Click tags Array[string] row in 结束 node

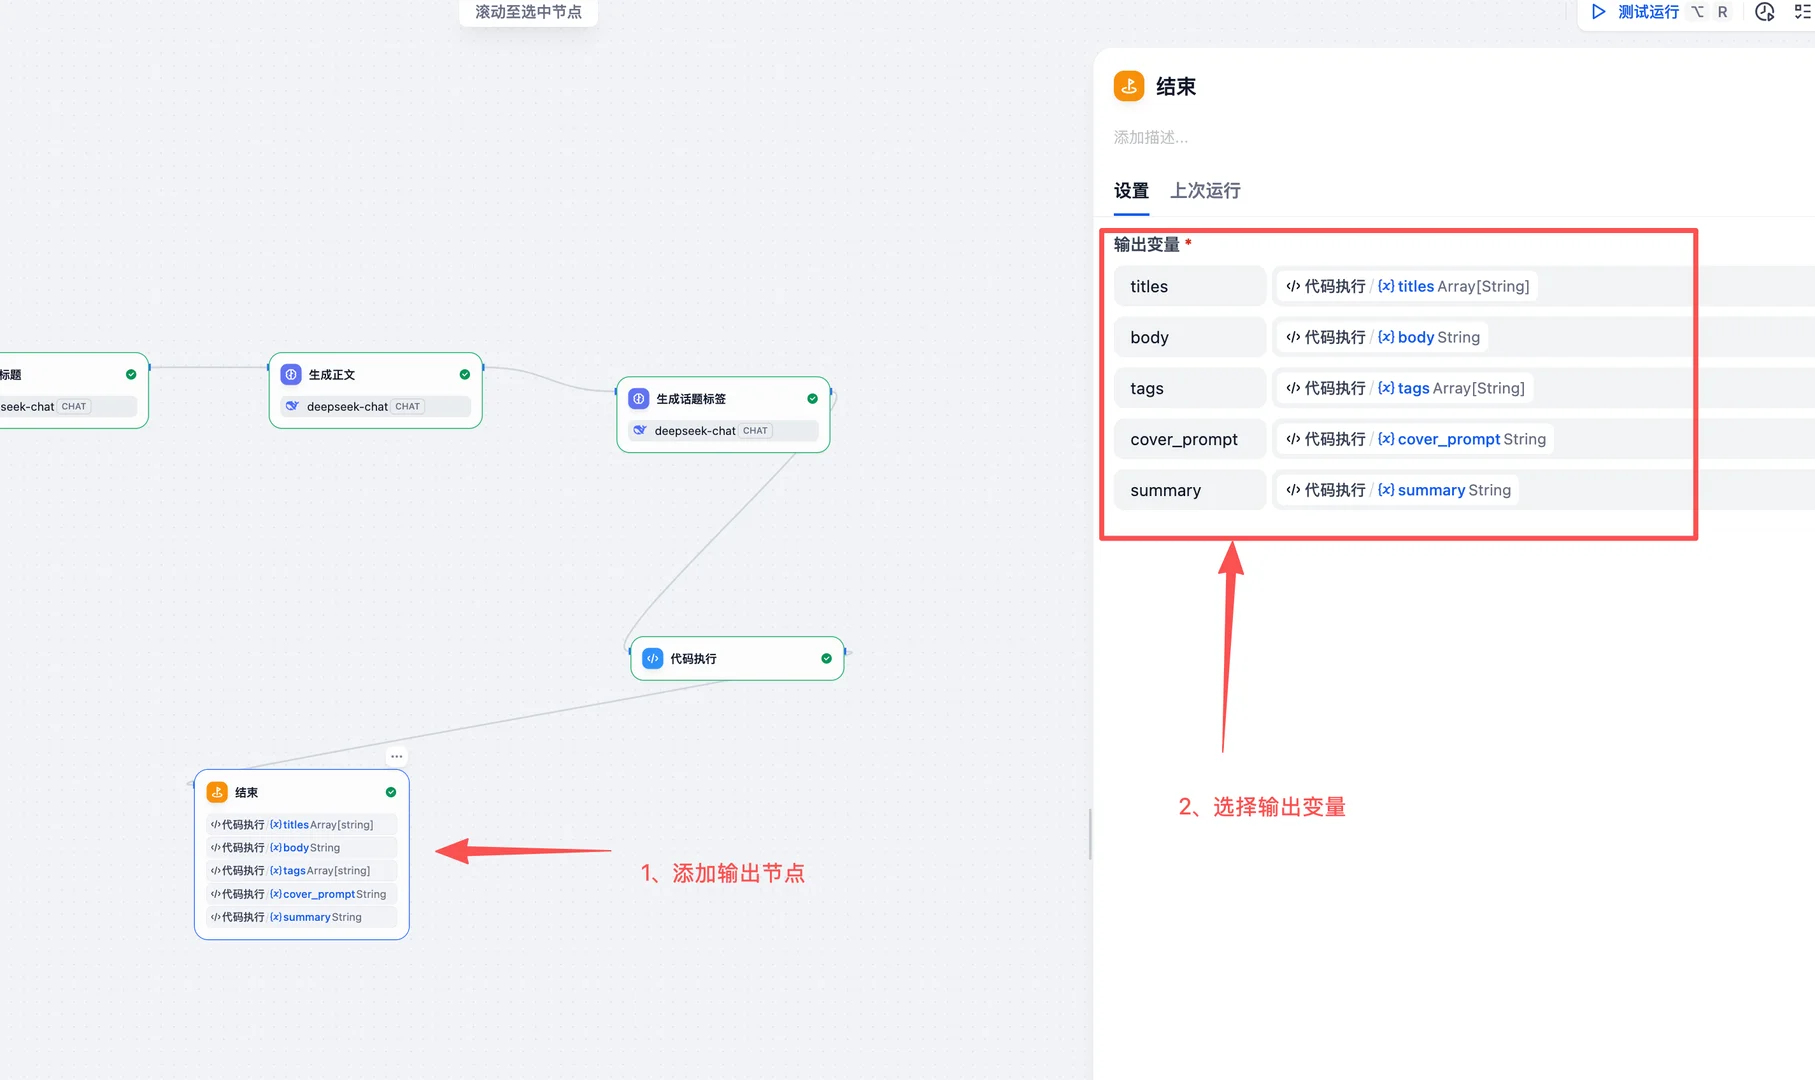[301, 870]
